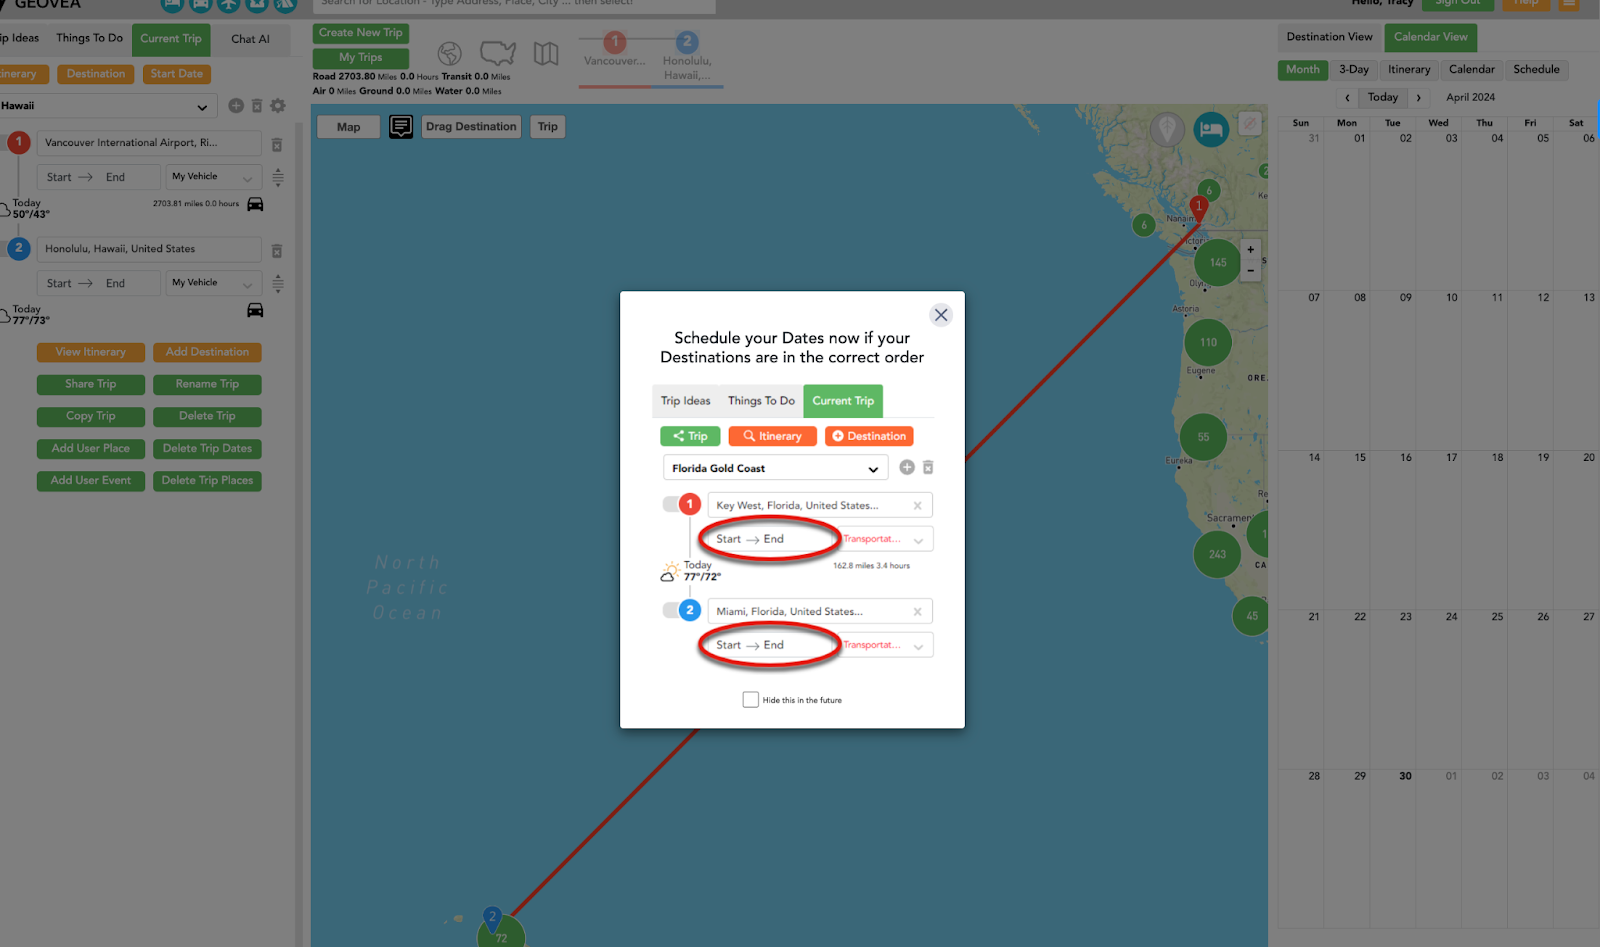Click the View Itinerary button

click(90, 352)
